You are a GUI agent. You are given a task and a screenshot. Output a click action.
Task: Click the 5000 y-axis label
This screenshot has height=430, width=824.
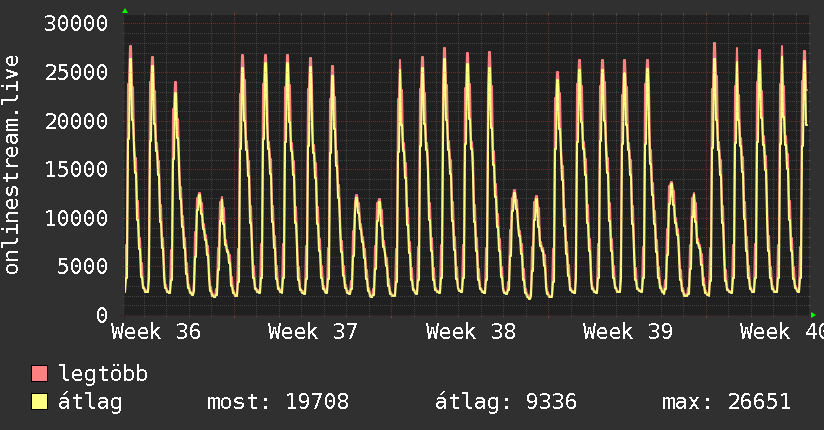(x=83, y=267)
